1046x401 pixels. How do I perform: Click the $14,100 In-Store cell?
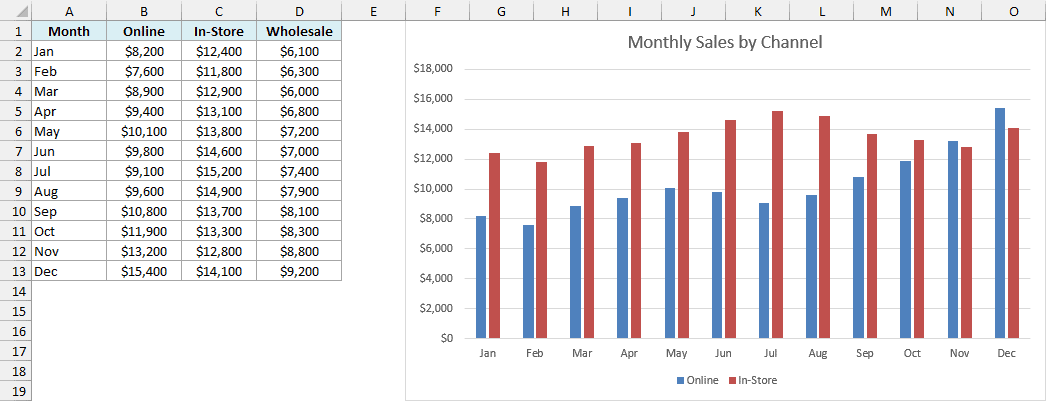pyautogui.click(x=219, y=272)
